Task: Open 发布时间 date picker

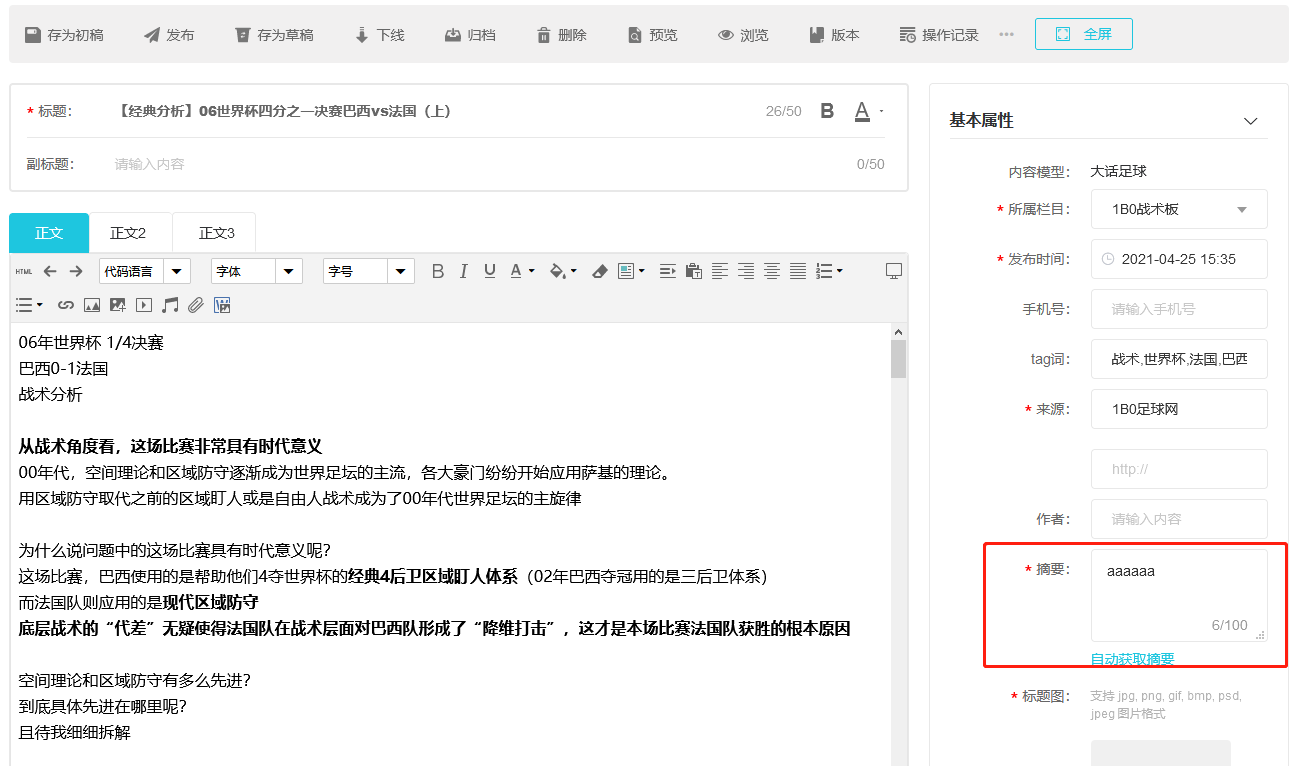Action: point(1179,259)
